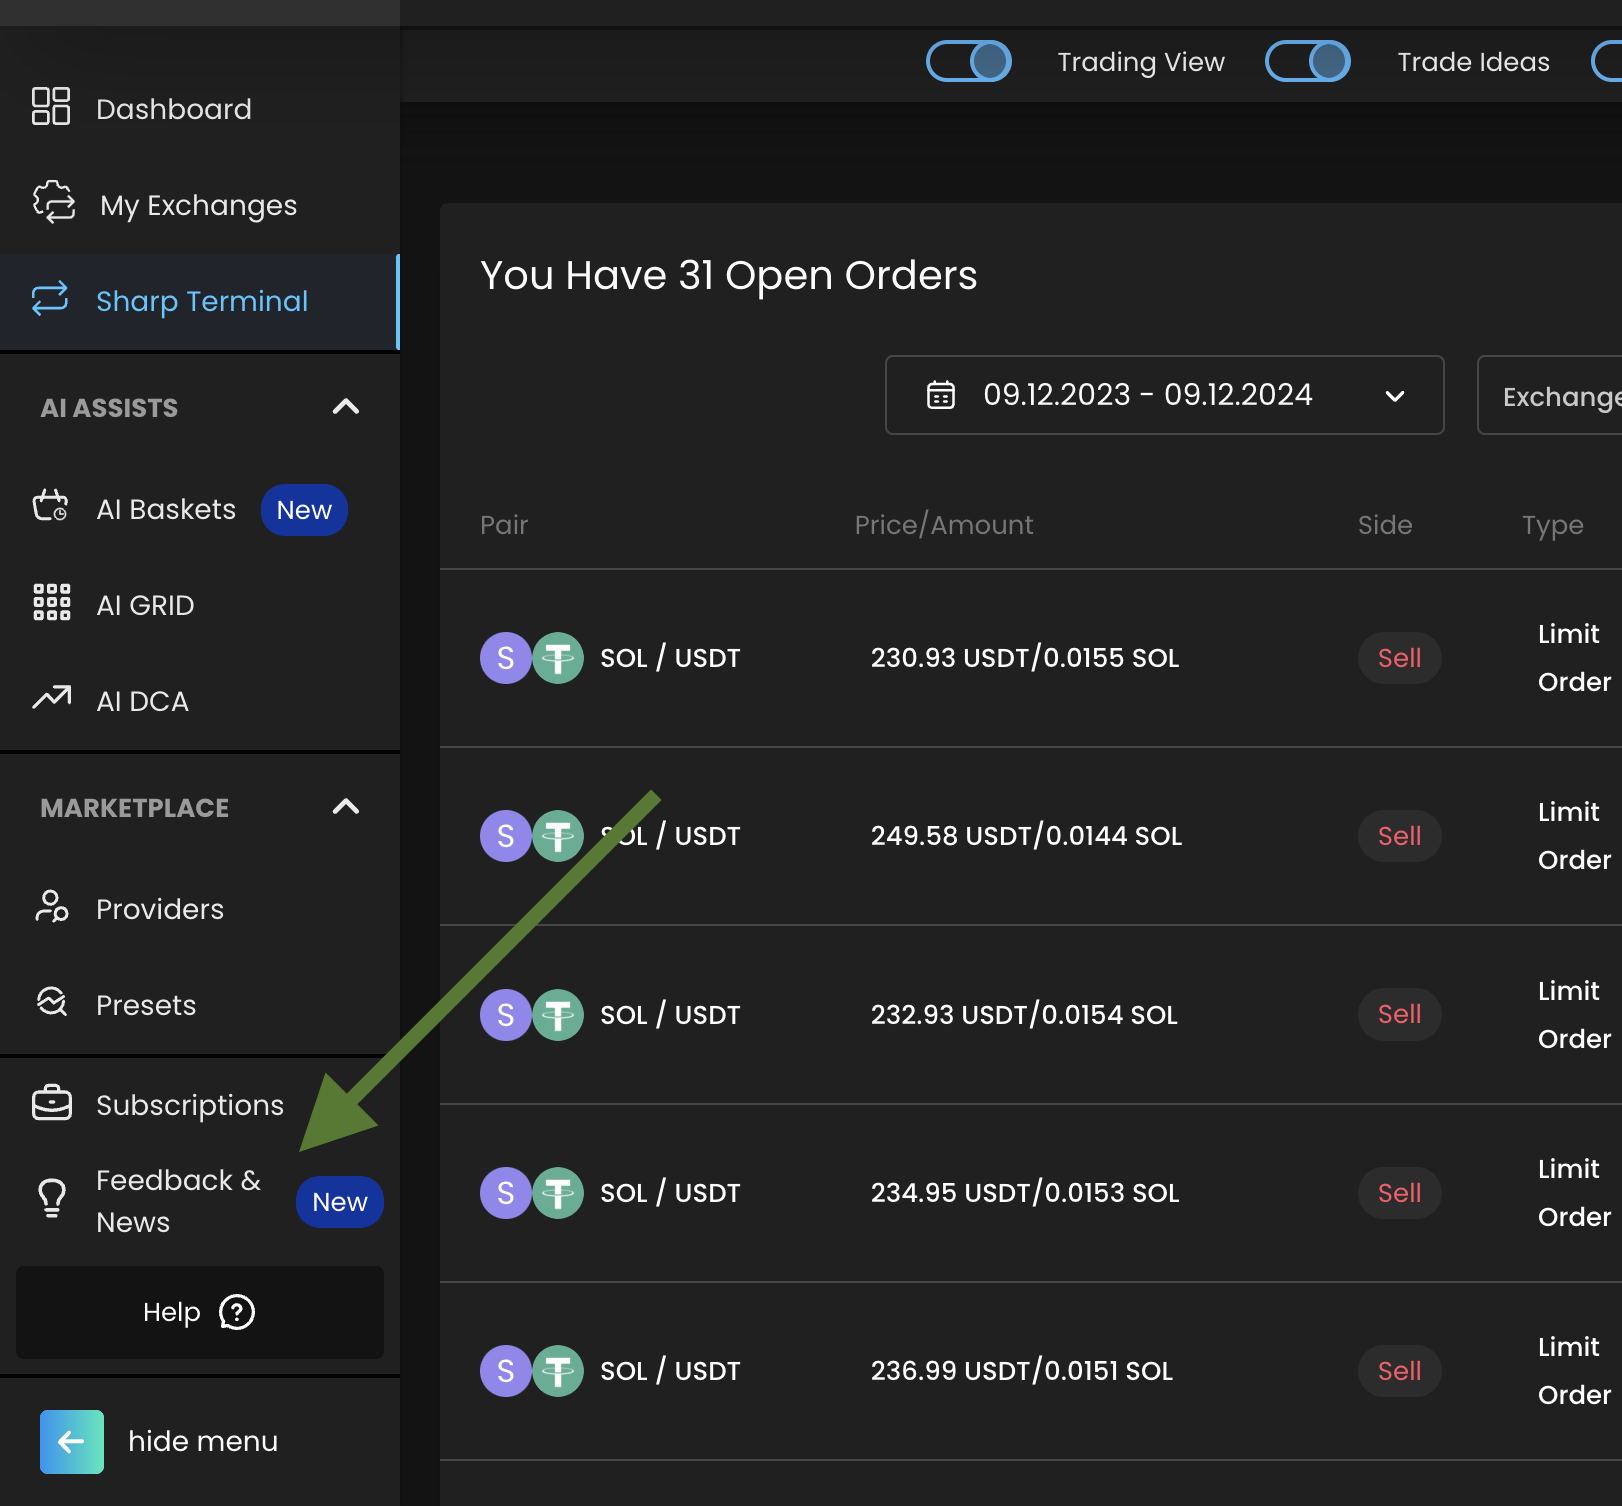The image size is (1622, 1506).
Task: Click the Help button
Action: [200, 1312]
